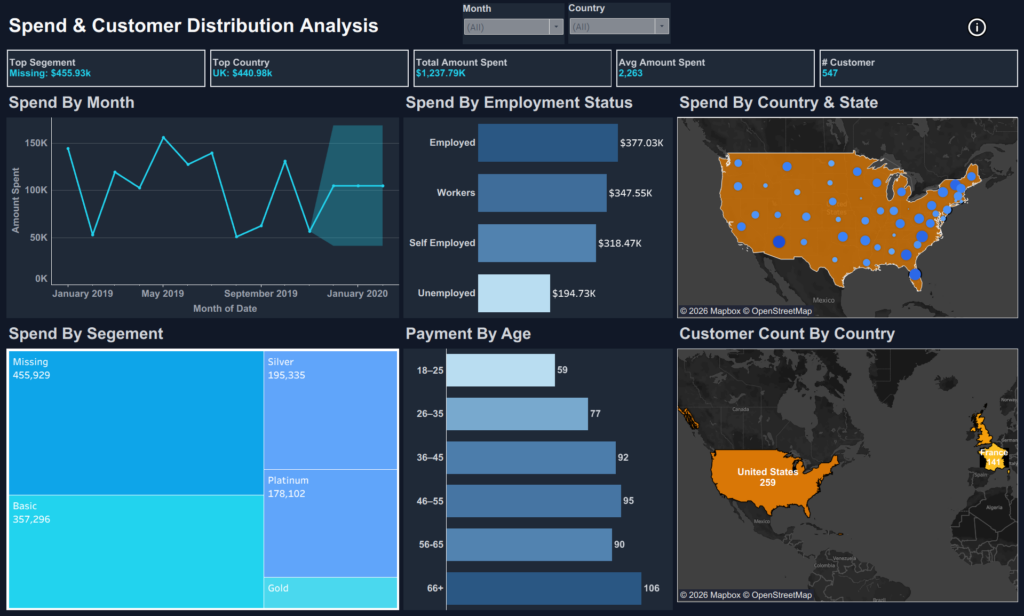Select the 56-65 age bar

click(x=529, y=544)
